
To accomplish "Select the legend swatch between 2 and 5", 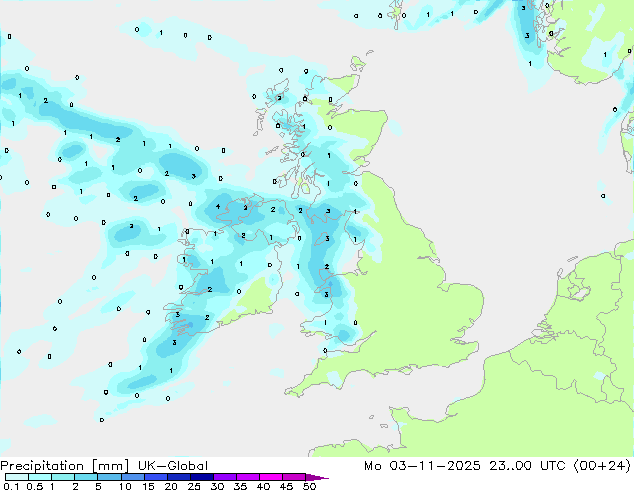I will [86, 477].
